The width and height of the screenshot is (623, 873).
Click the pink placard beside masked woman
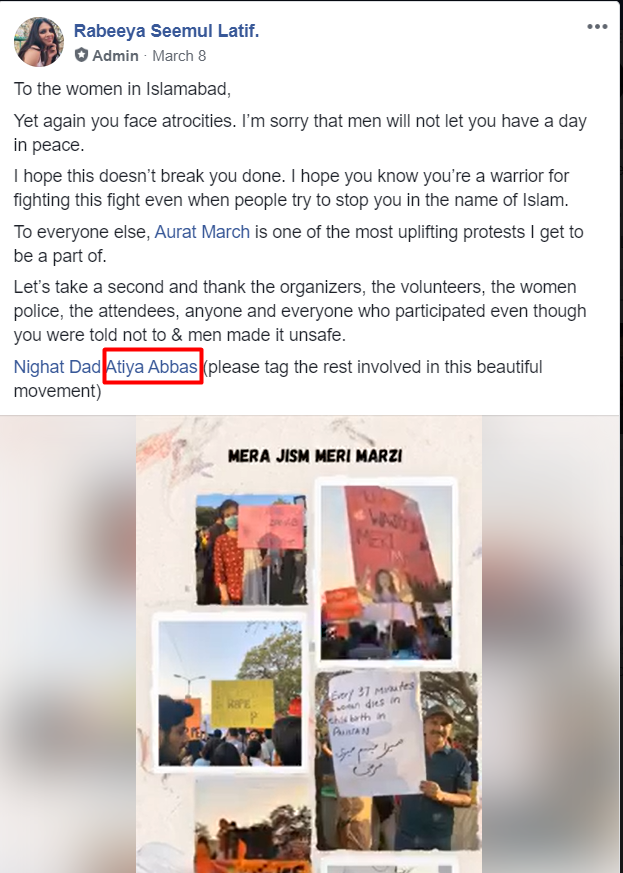pos(271,526)
